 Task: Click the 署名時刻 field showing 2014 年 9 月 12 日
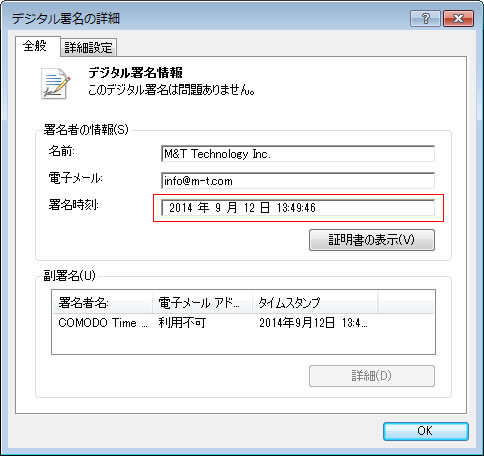(x=298, y=208)
